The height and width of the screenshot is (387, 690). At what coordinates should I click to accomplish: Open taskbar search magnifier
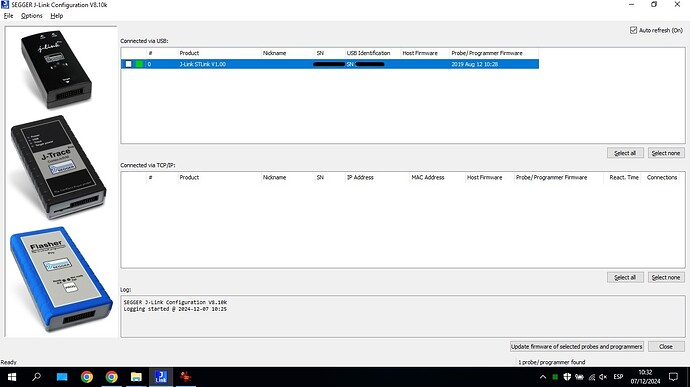point(37,377)
